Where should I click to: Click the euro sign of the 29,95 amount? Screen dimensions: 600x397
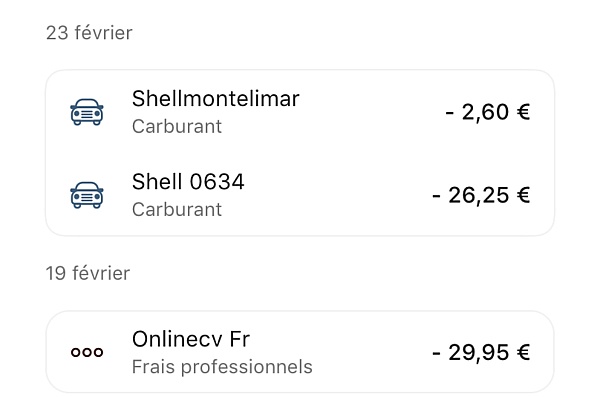pos(523,352)
